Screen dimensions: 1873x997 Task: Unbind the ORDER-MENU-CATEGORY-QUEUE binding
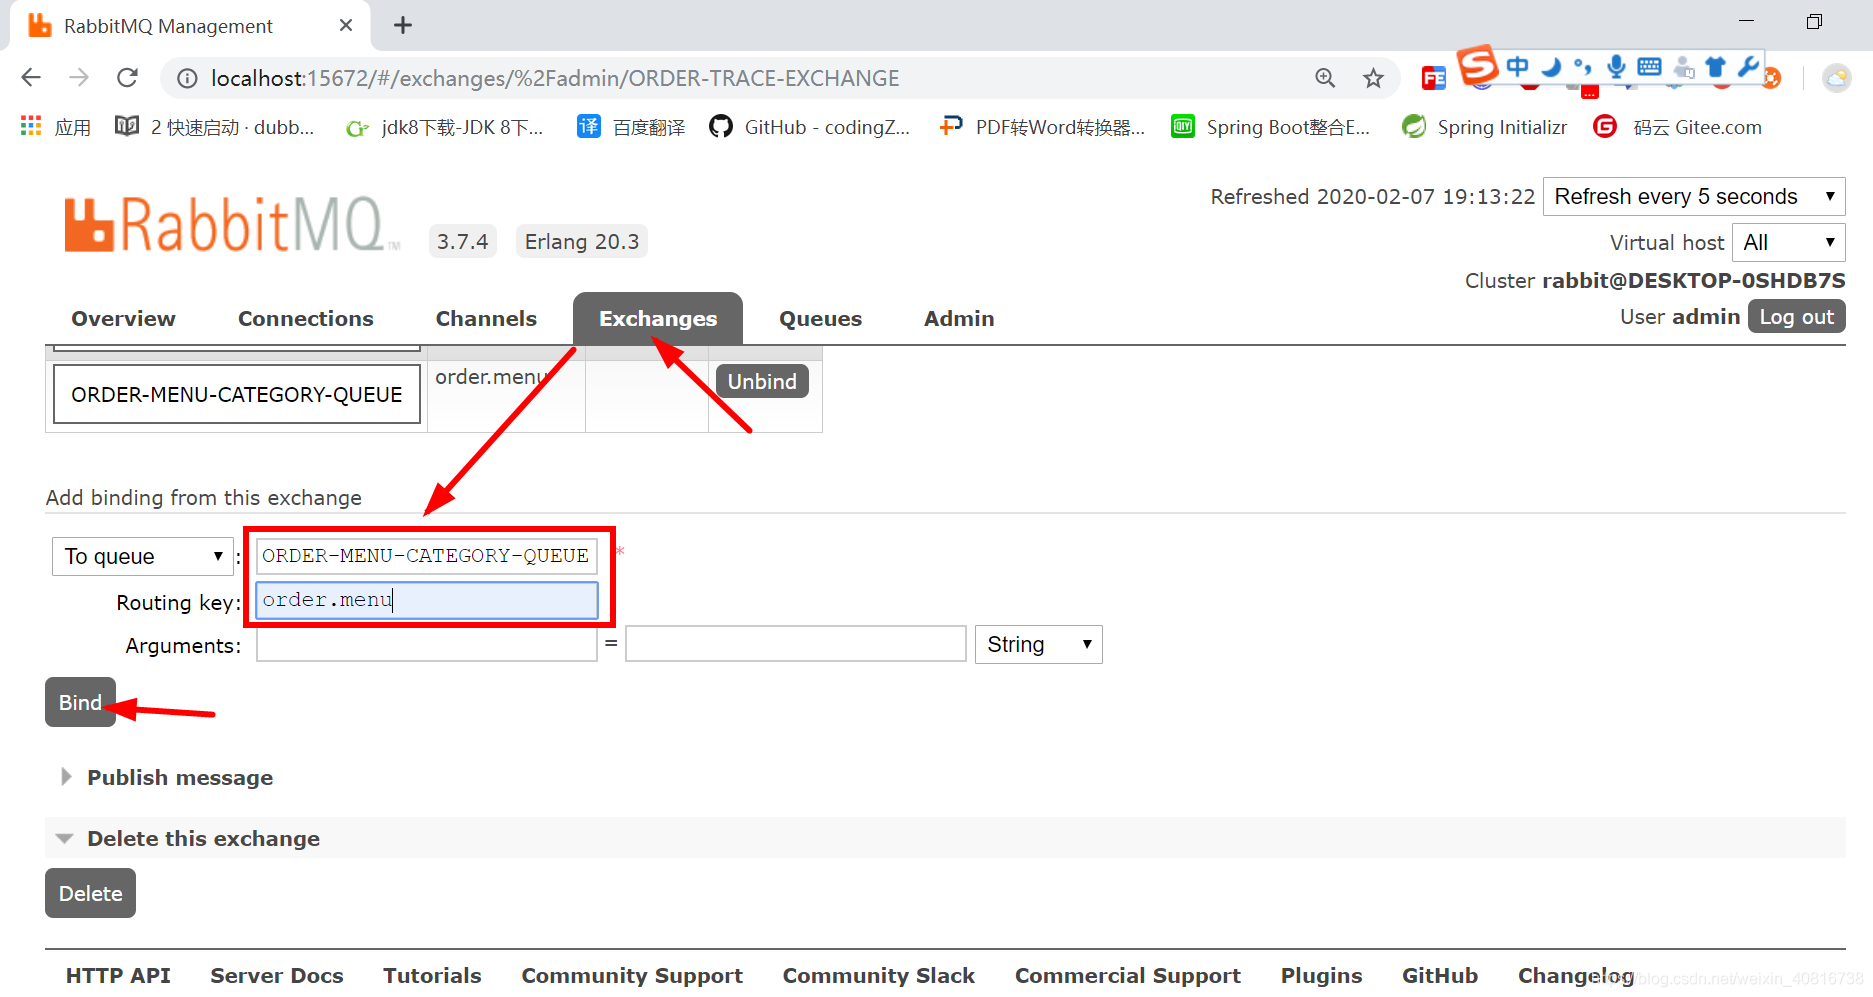(762, 381)
